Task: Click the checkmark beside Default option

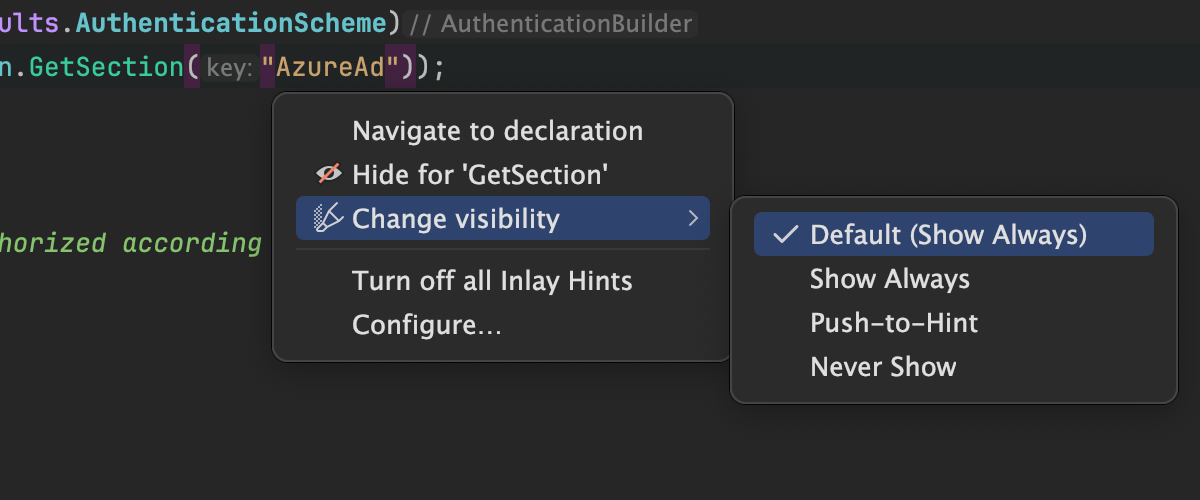Action: coord(787,234)
